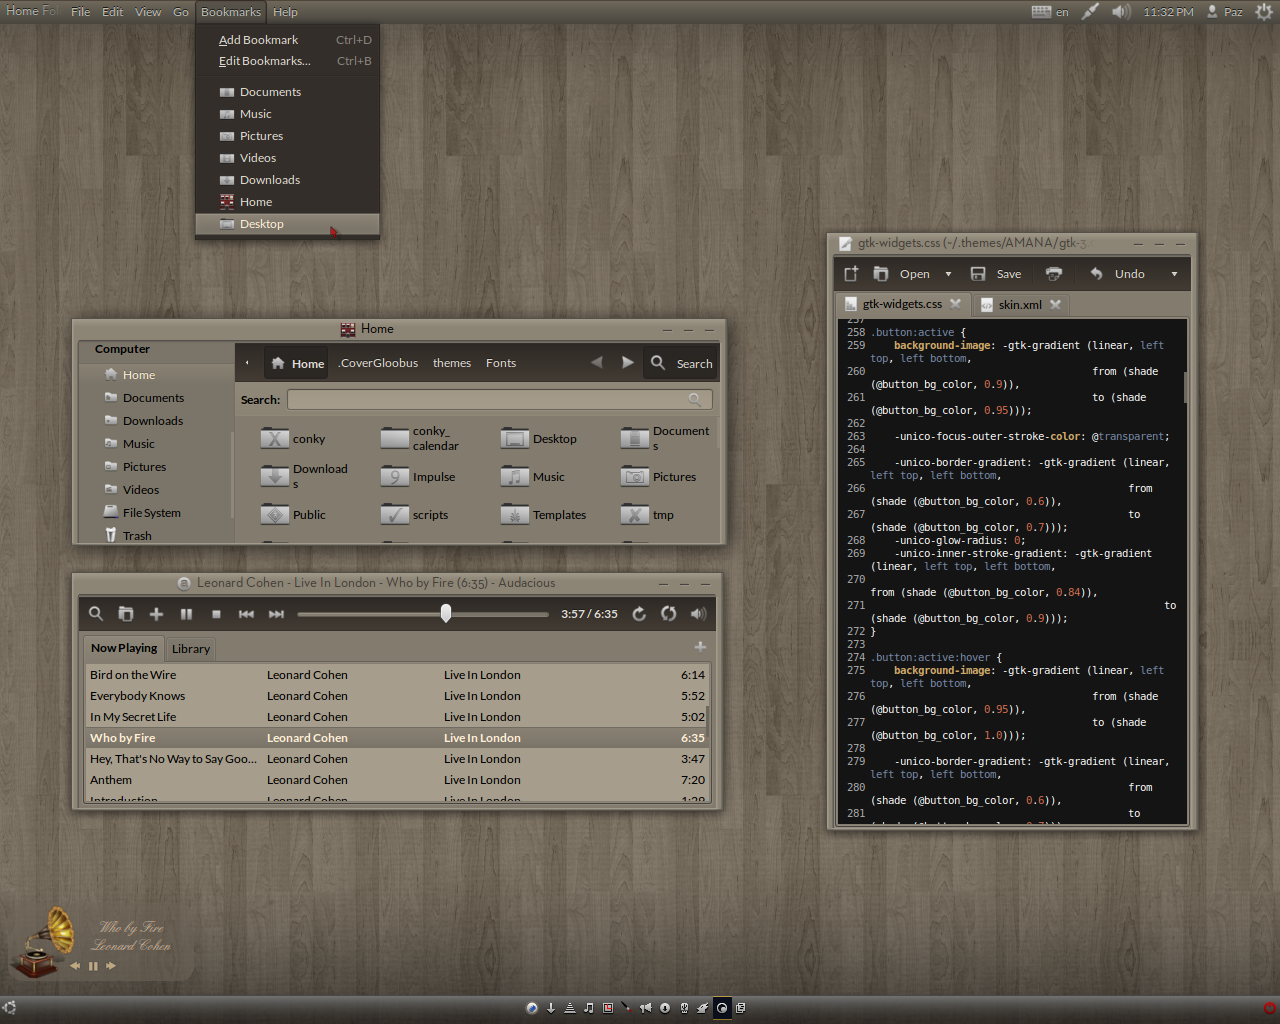
Task: Open the View menu in top bar
Action: [148, 12]
